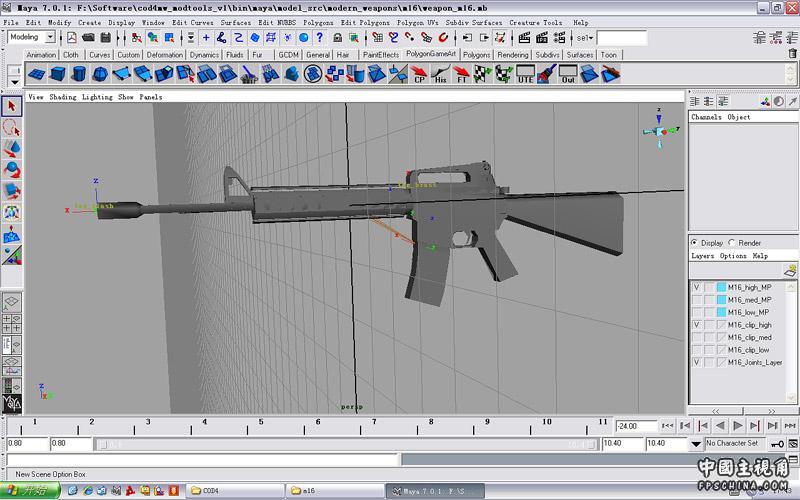
Task: Show the M16_clip_low layer
Action: 697,350
